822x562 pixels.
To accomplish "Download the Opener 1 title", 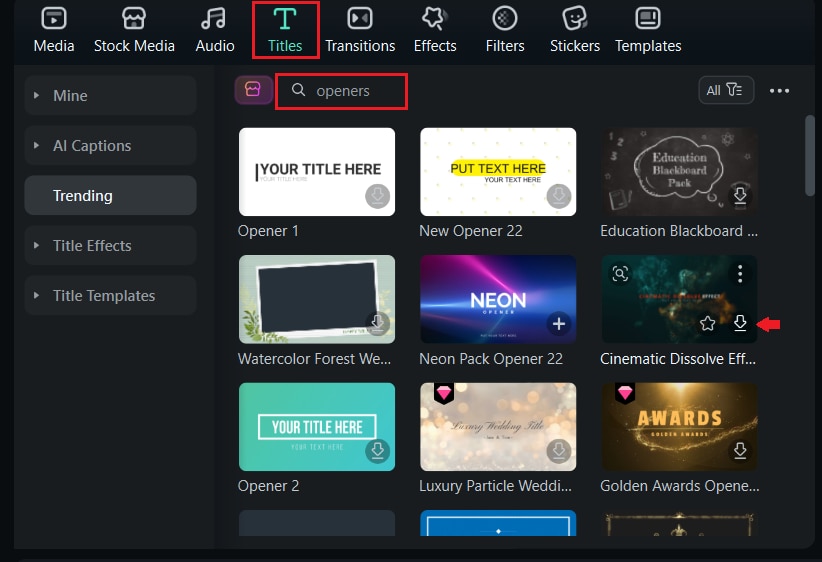I will click(x=377, y=196).
